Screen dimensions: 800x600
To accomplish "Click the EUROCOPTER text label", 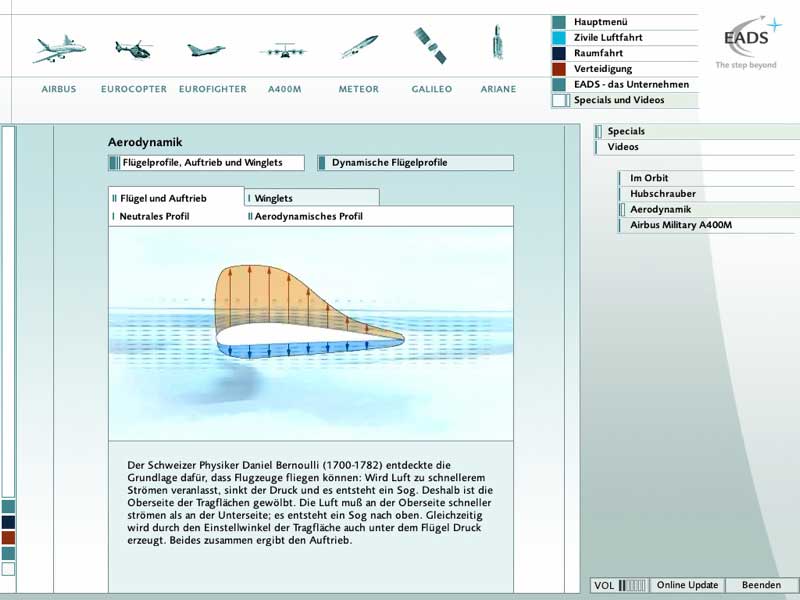I will (x=134, y=89).
